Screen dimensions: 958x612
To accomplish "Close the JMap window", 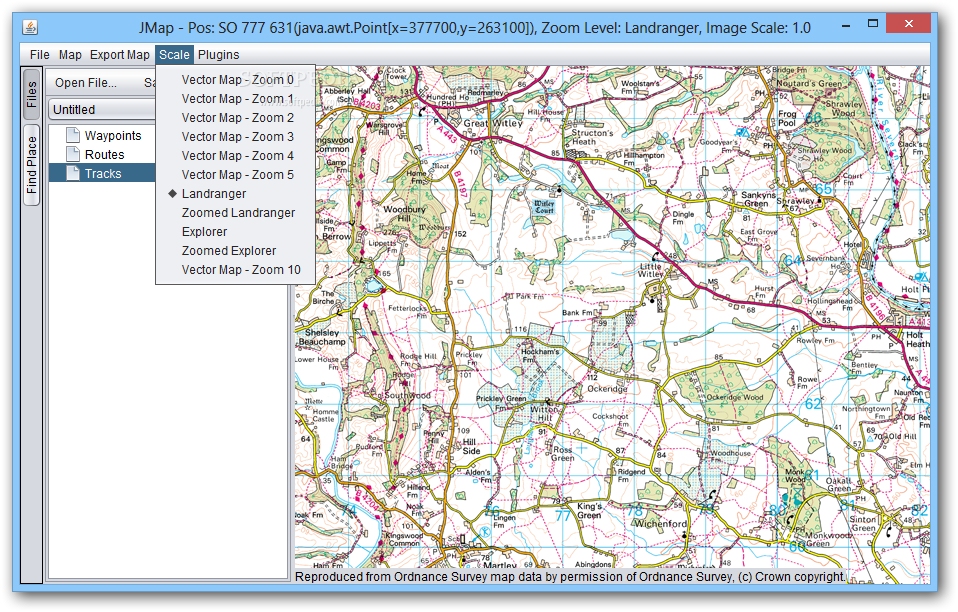I will tap(909, 24).
